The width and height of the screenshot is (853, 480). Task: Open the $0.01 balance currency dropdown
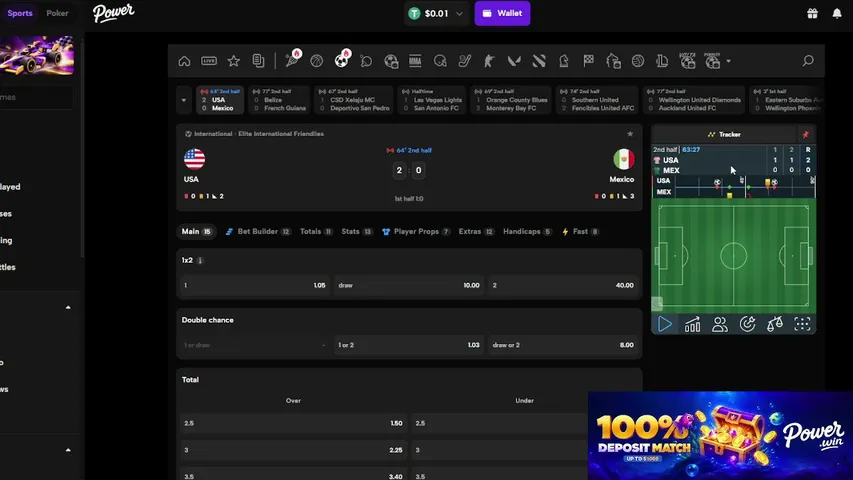[436, 14]
